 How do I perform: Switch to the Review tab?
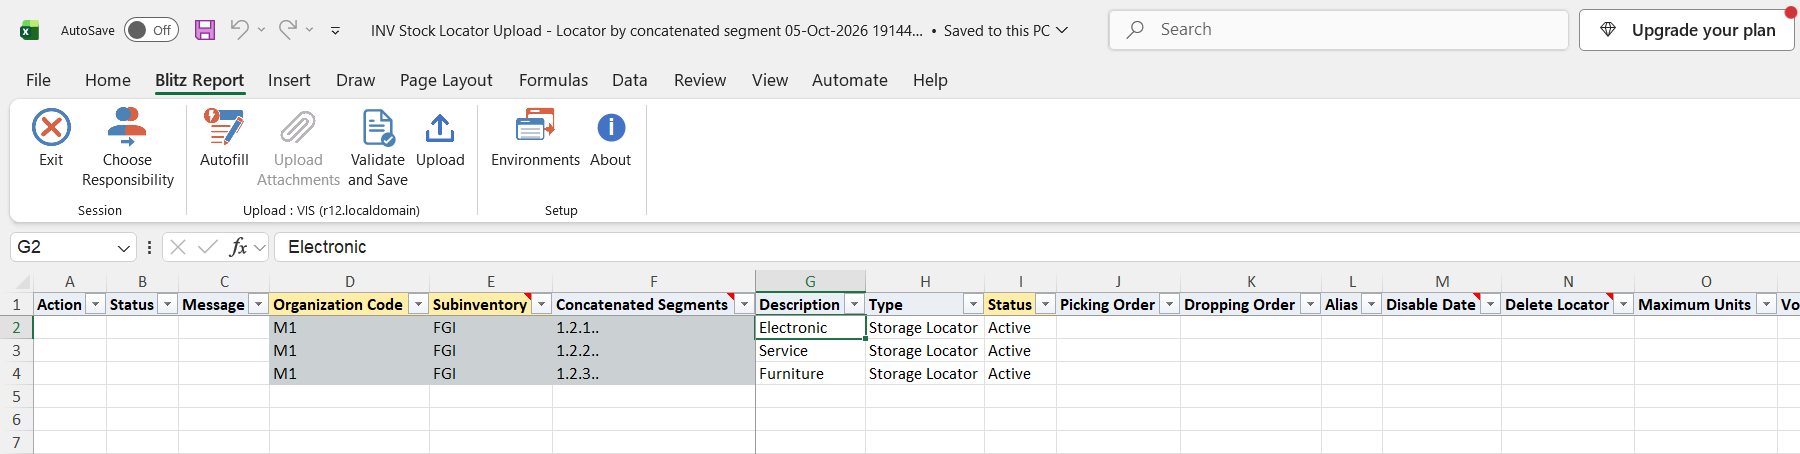click(700, 80)
